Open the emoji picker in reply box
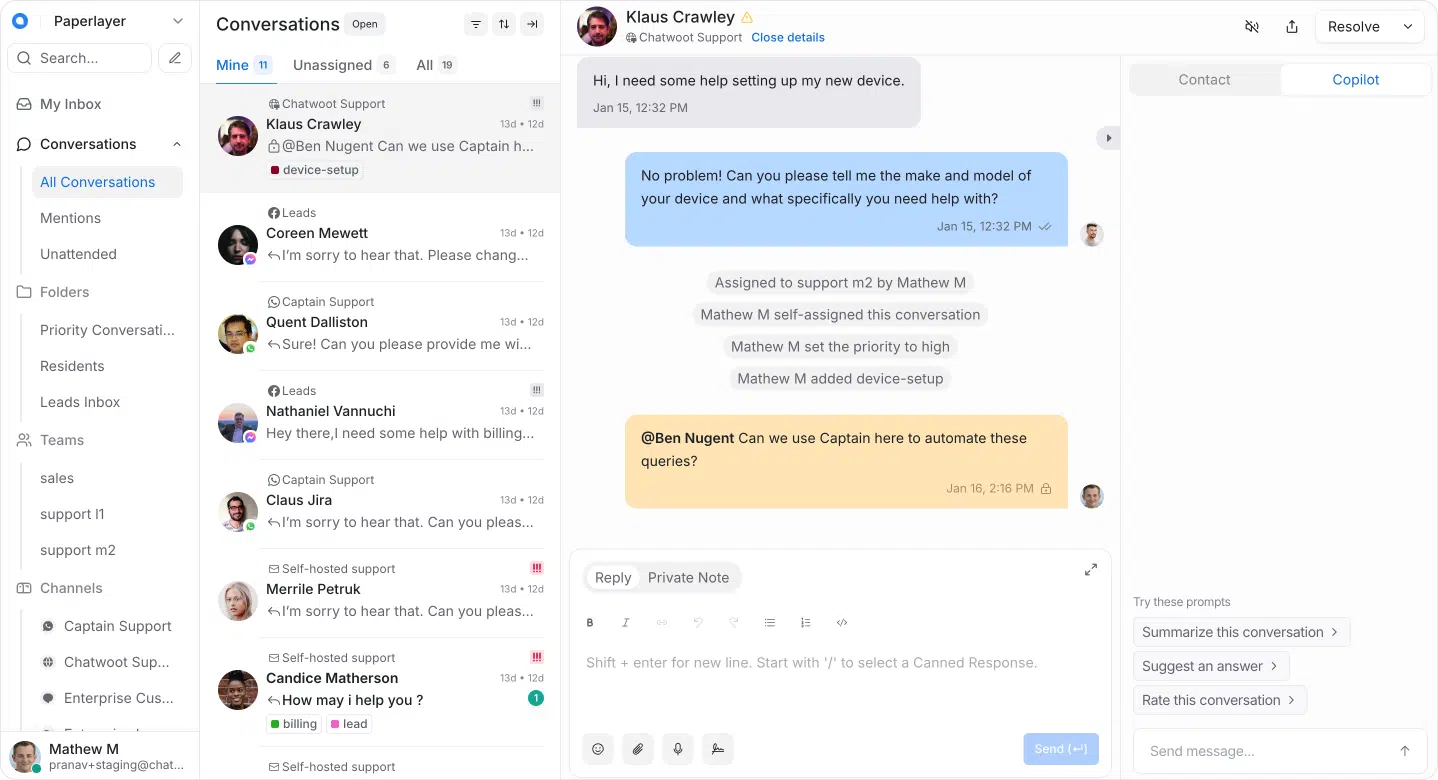Screen dimensions: 1438x780 point(598,749)
